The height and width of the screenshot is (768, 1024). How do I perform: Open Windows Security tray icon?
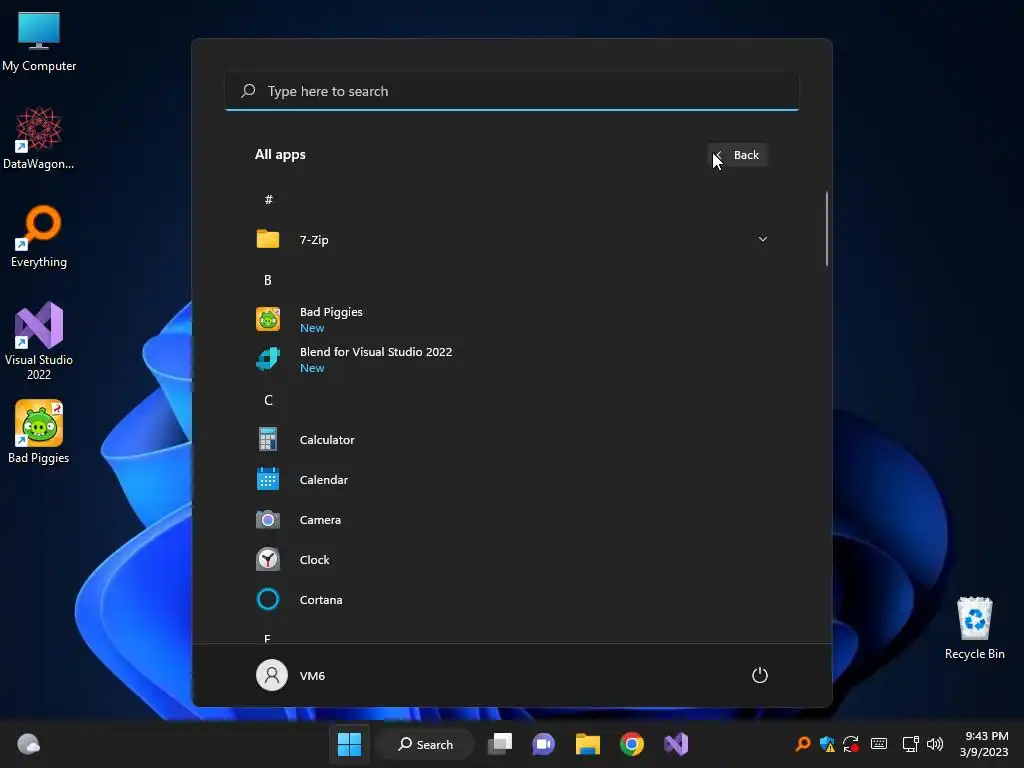827,744
